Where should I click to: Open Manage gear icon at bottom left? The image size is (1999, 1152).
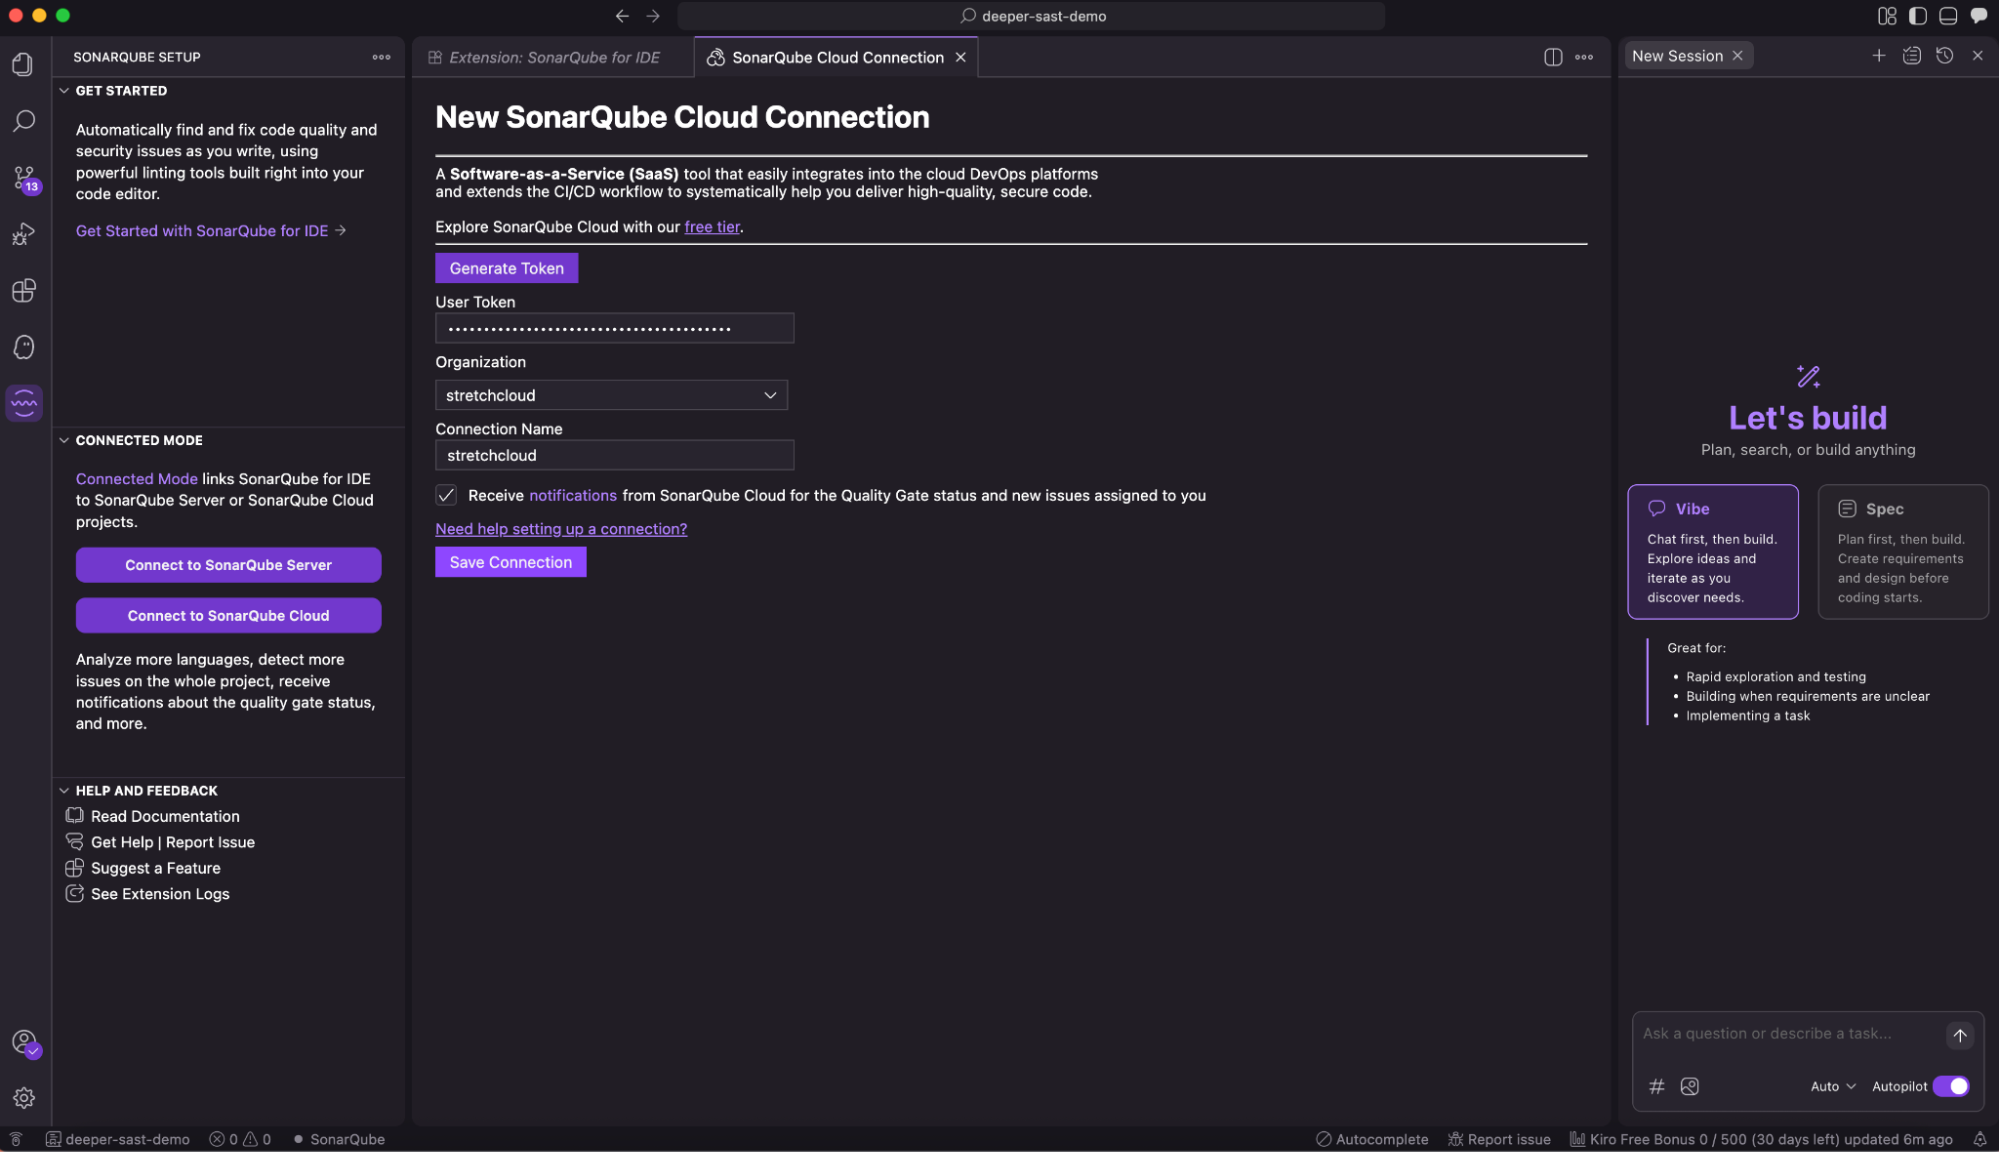pos(24,1097)
